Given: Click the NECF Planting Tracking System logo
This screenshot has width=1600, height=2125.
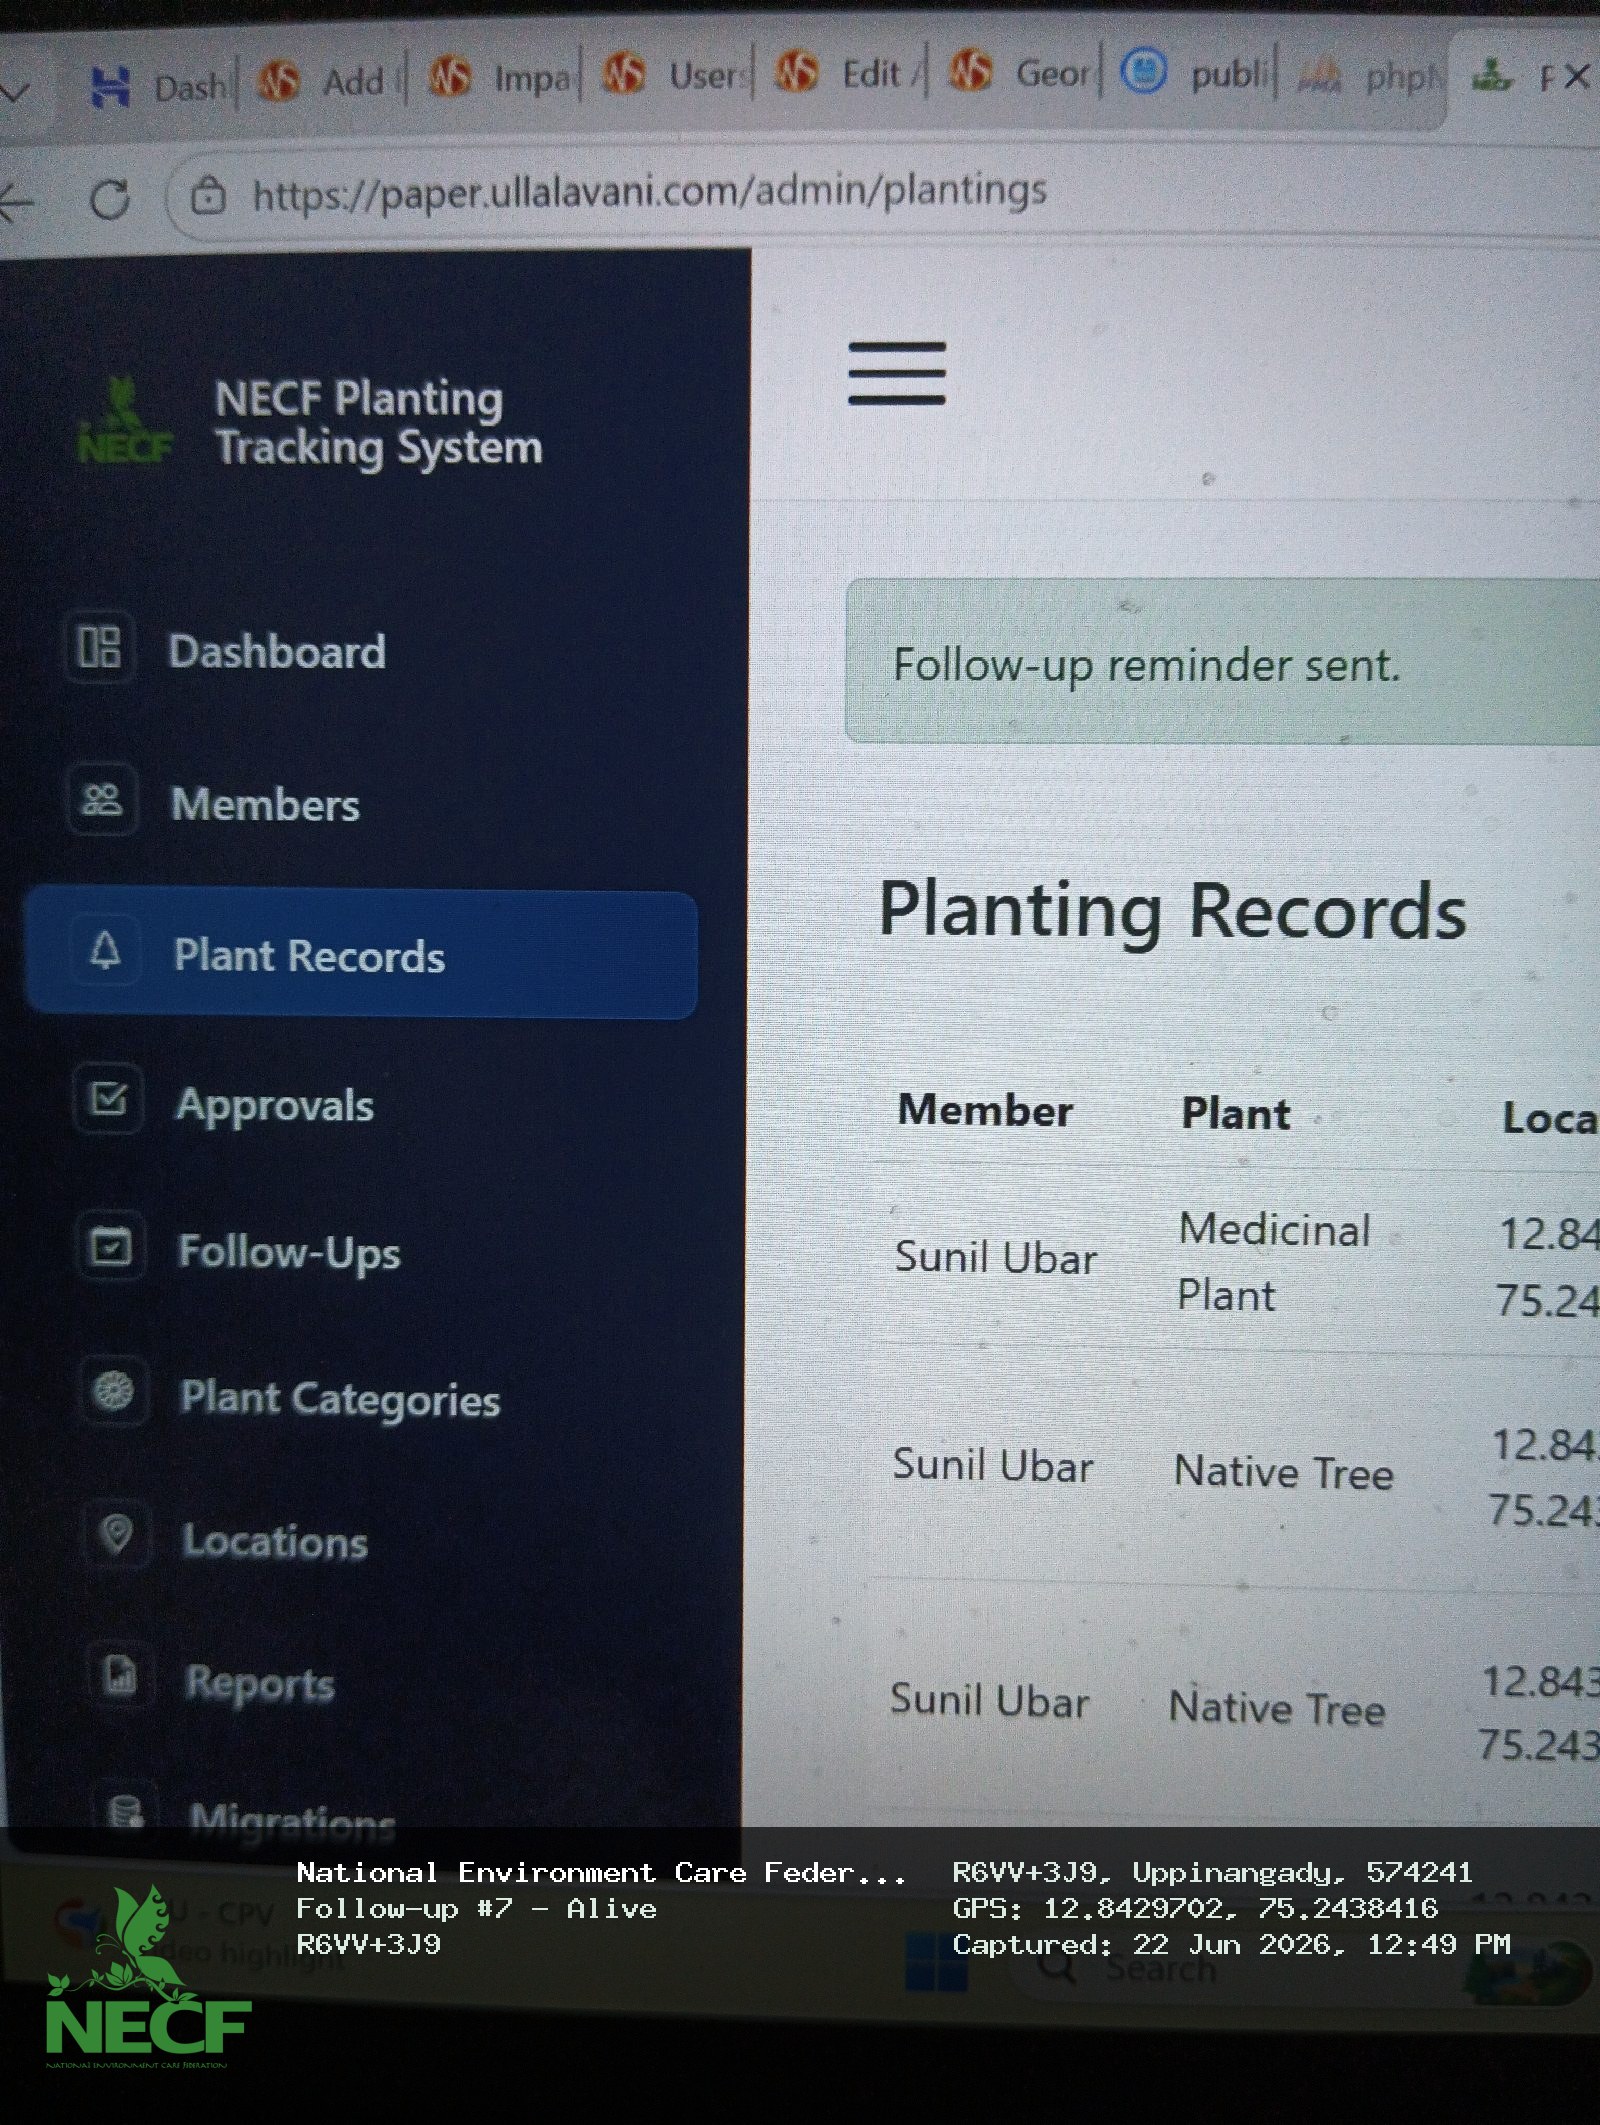Looking at the screenshot, I should pos(126,422).
